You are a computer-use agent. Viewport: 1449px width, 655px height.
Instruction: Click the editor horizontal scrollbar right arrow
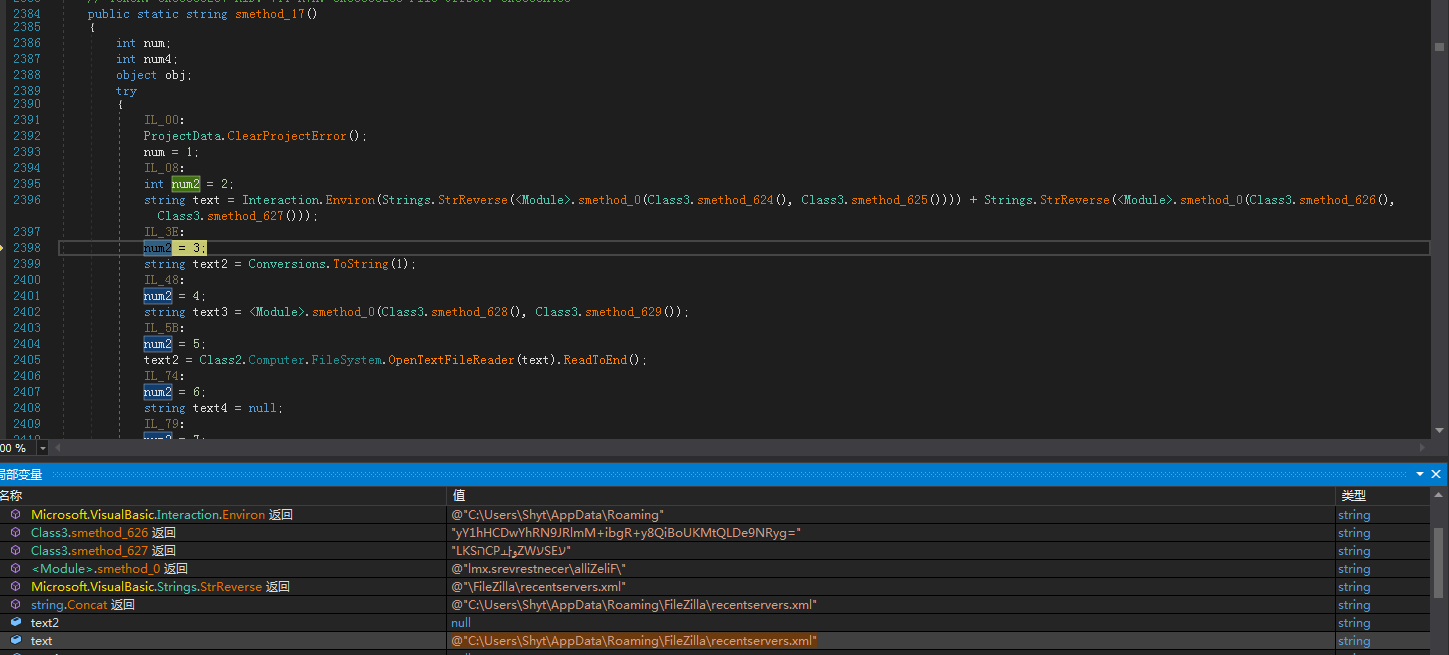coord(1424,448)
